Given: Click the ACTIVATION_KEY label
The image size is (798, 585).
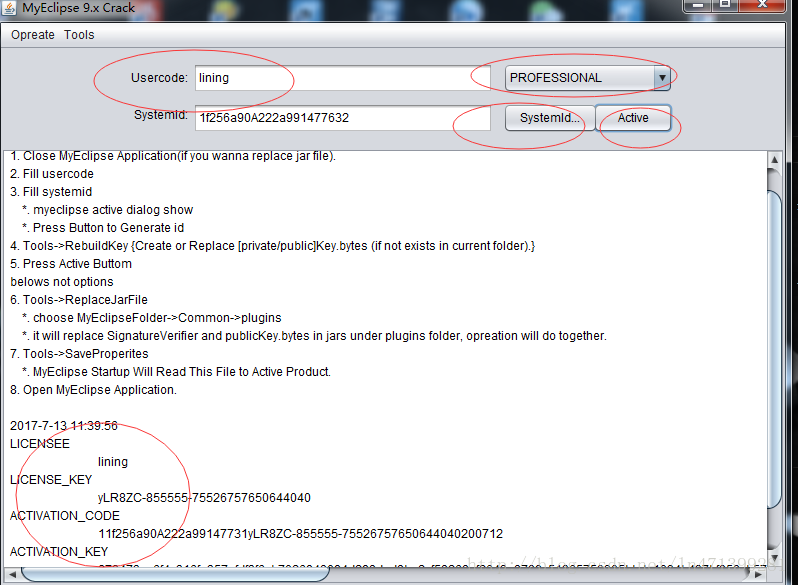Looking at the screenshot, I should point(59,552).
